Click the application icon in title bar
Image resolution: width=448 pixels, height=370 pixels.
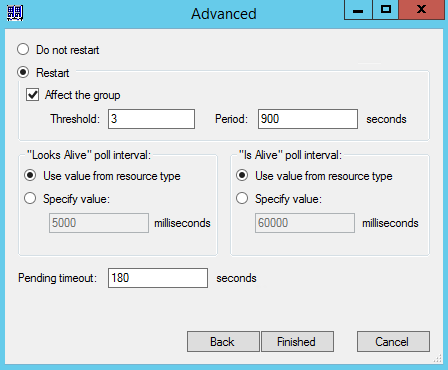15,13
